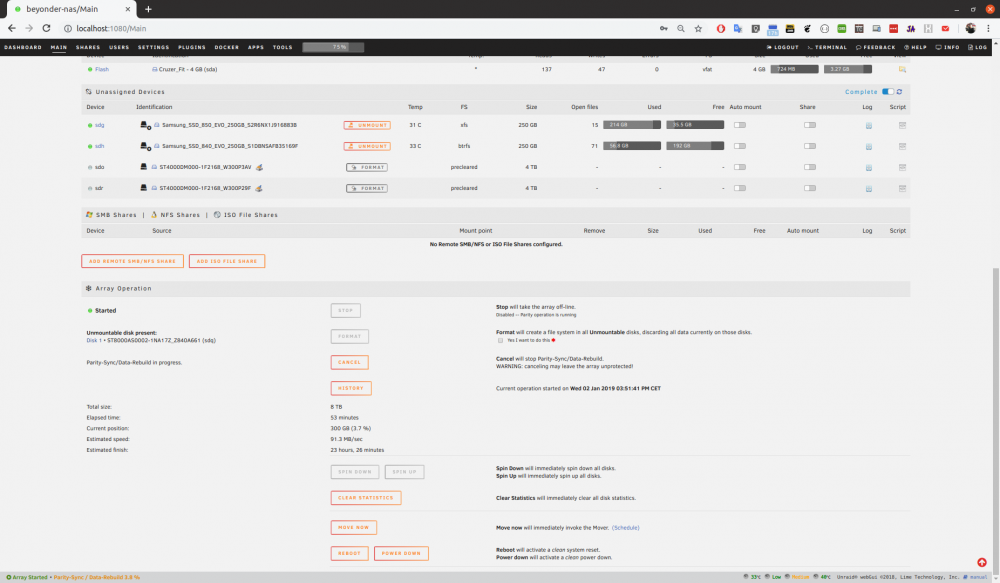Click the scroll-to-top red arrow icon
Screen dimensions: 1000x583
(982, 562)
